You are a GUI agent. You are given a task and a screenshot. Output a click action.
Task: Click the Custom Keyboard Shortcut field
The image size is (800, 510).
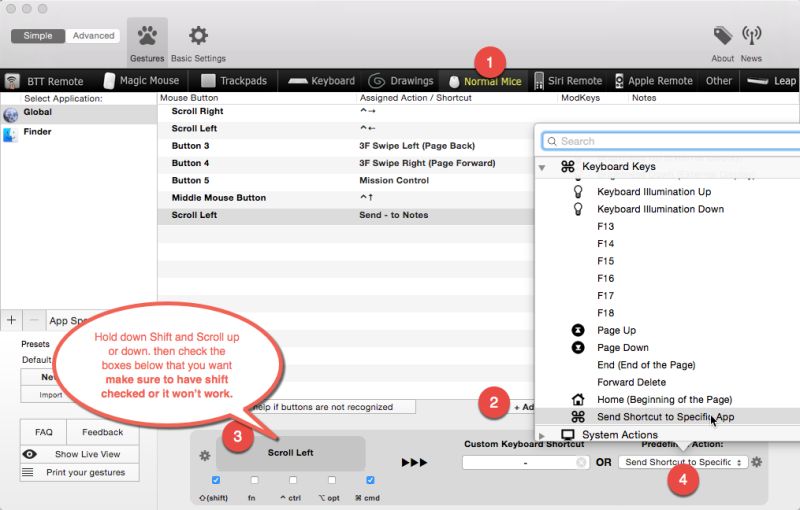click(525, 462)
